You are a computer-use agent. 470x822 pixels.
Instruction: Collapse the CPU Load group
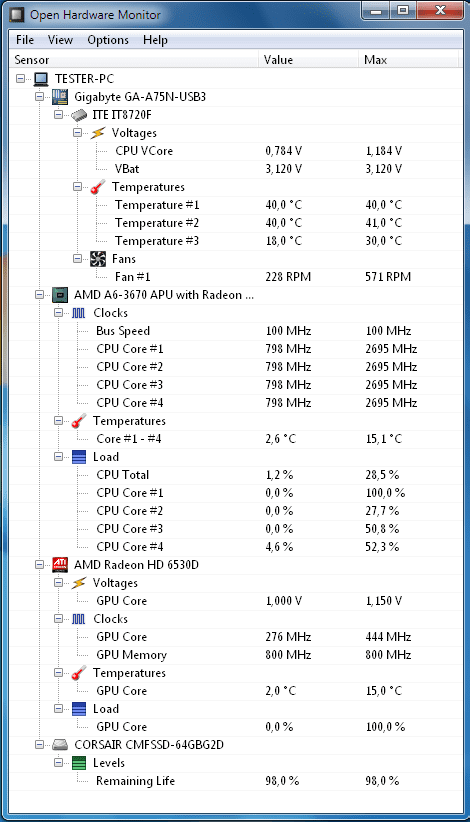click(x=59, y=457)
